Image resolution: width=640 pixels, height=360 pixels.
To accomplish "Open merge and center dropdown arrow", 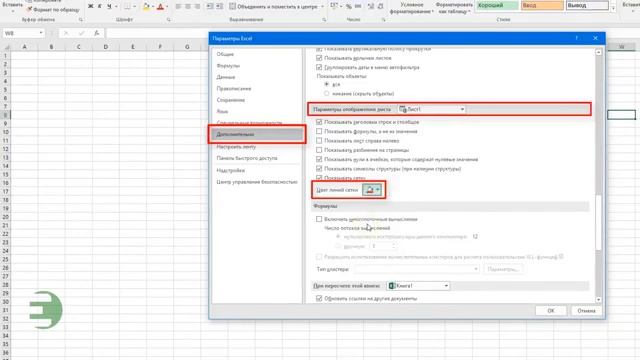I will click(x=322, y=7).
